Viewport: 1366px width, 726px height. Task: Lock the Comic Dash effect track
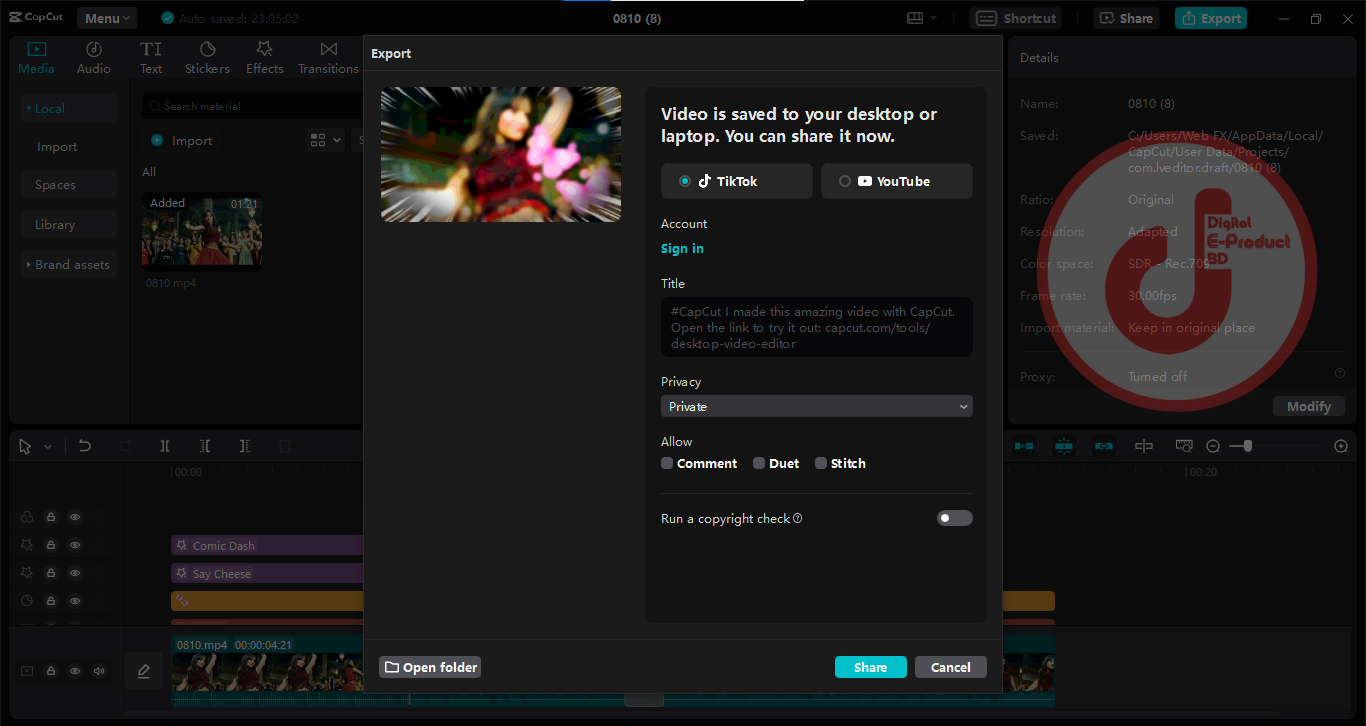pos(51,545)
